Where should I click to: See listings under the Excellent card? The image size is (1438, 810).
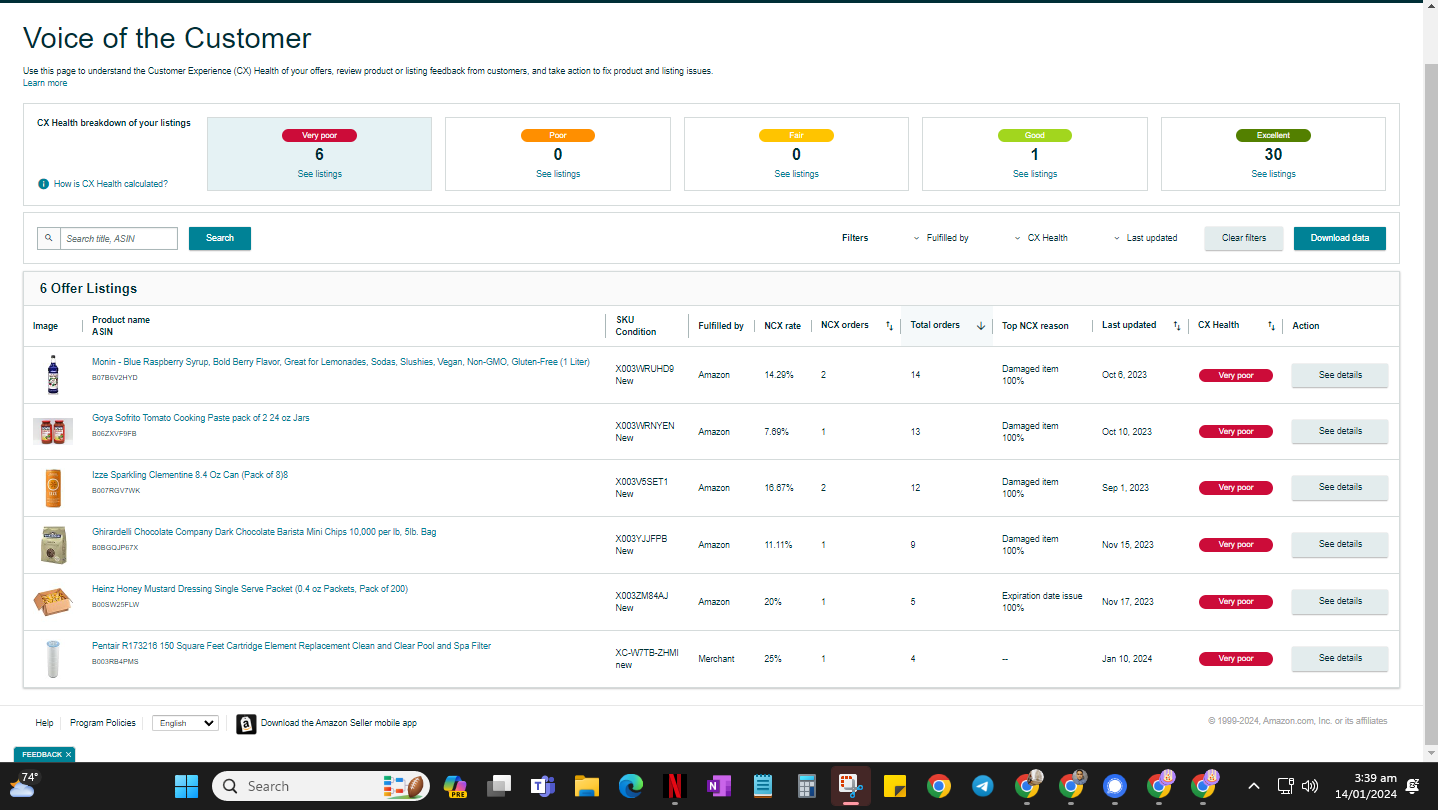(x=1273, y=174)
